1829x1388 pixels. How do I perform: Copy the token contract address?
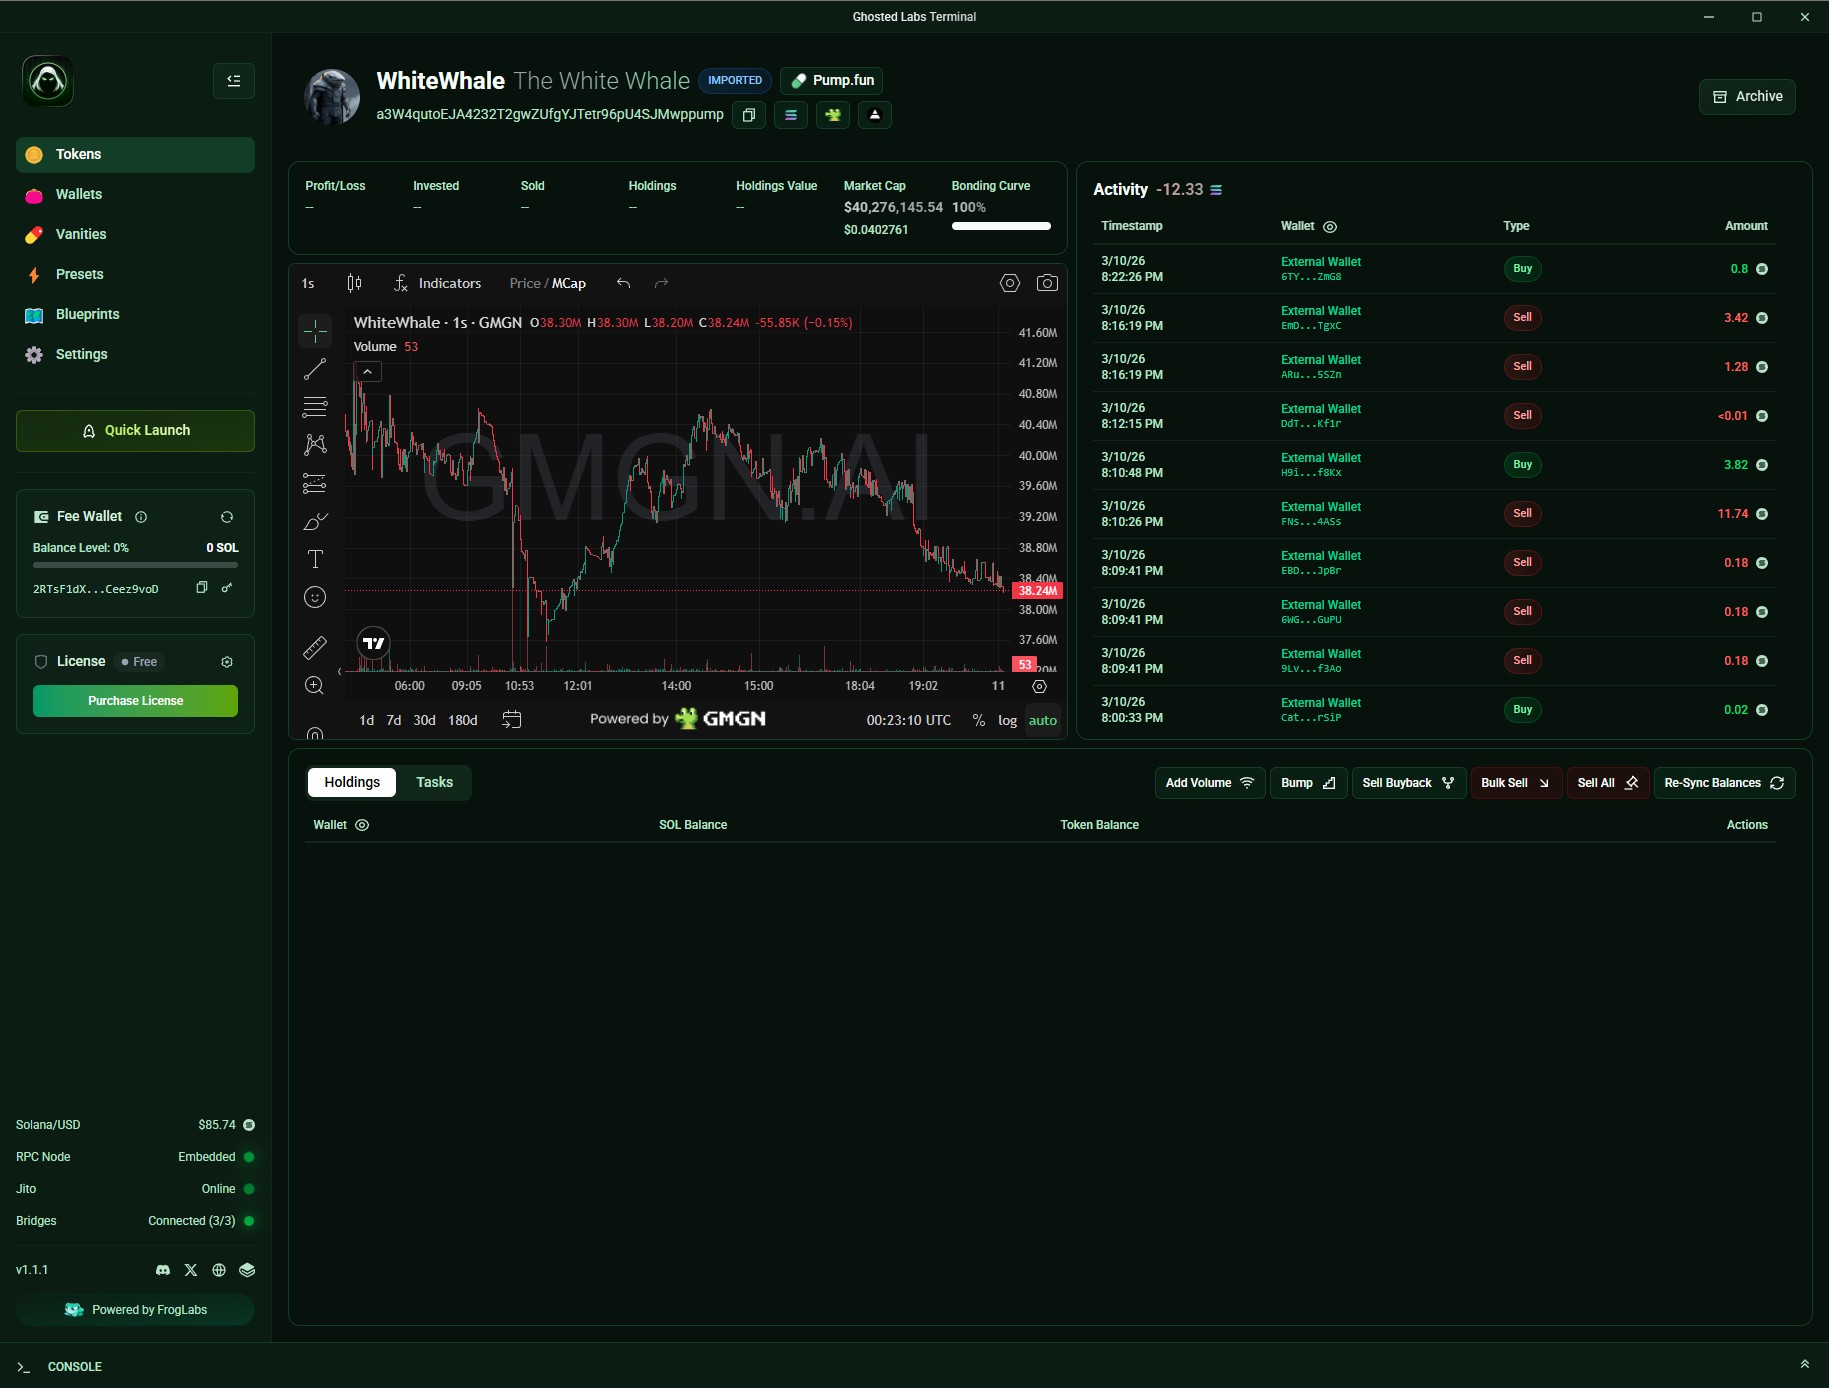pyautogui.click(x=749, y=115)
